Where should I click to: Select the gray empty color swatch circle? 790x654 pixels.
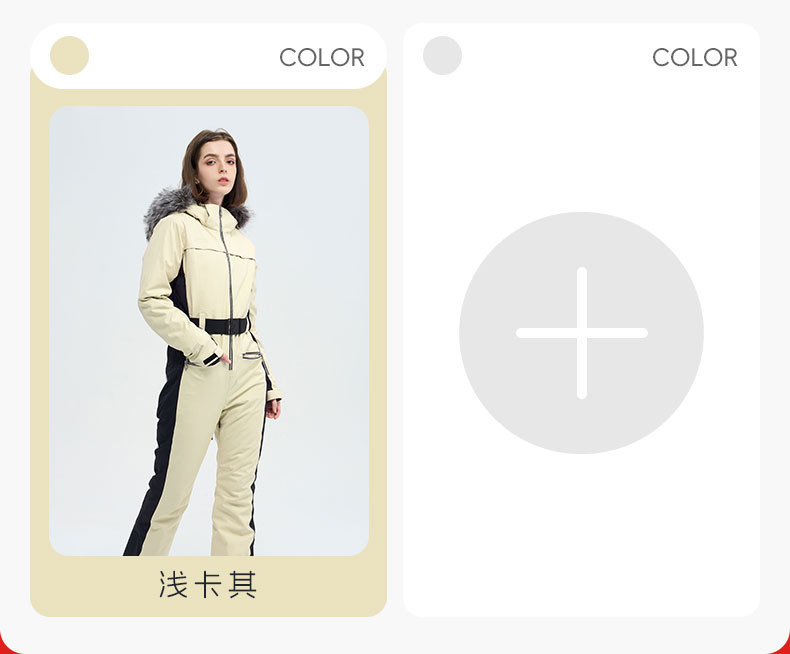click(442, 55)
